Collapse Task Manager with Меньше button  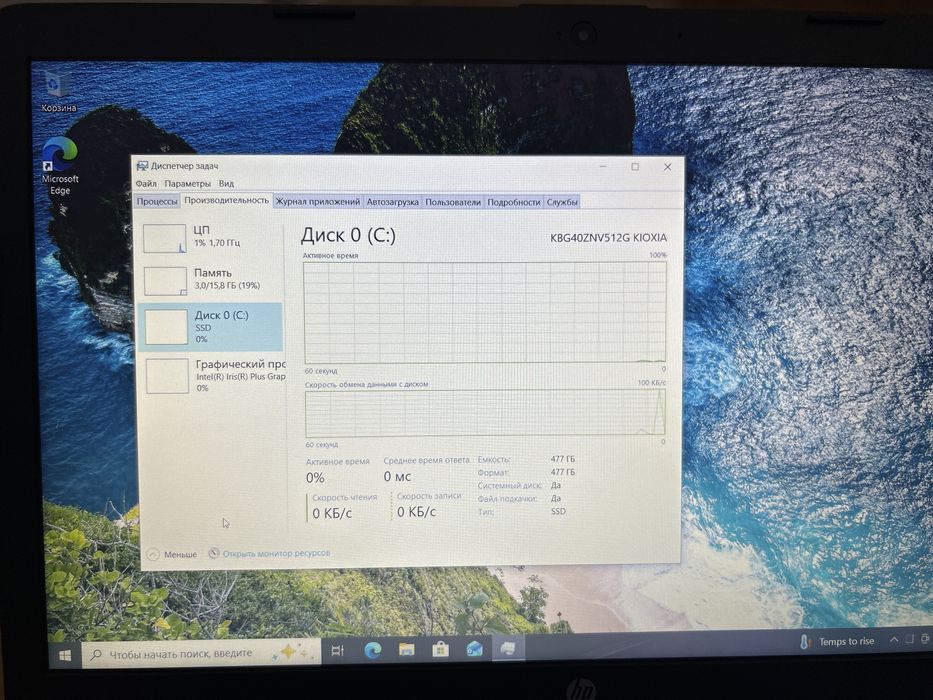[x=172, y=554]
